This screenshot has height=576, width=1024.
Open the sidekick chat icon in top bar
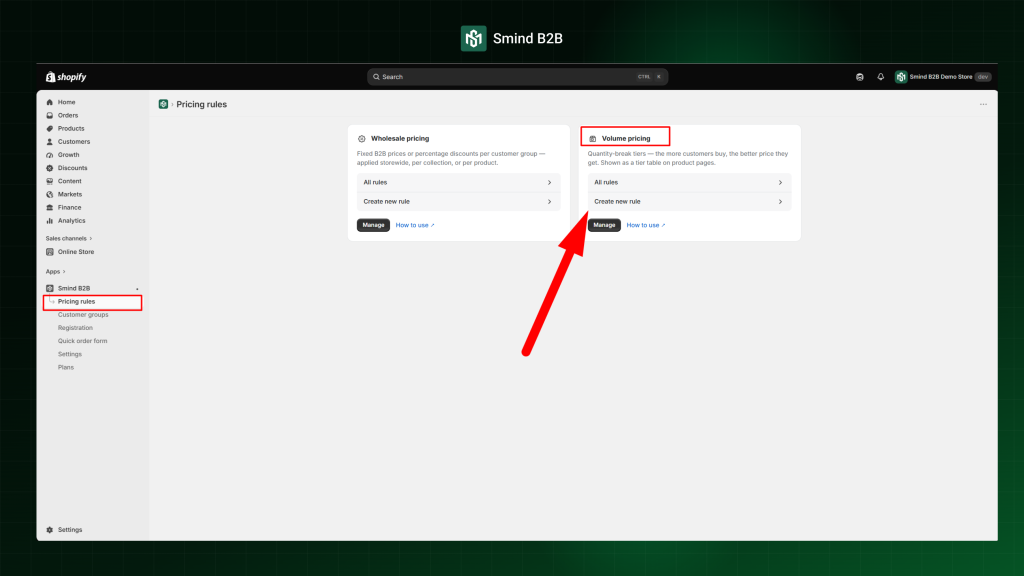tap(859, 77)
